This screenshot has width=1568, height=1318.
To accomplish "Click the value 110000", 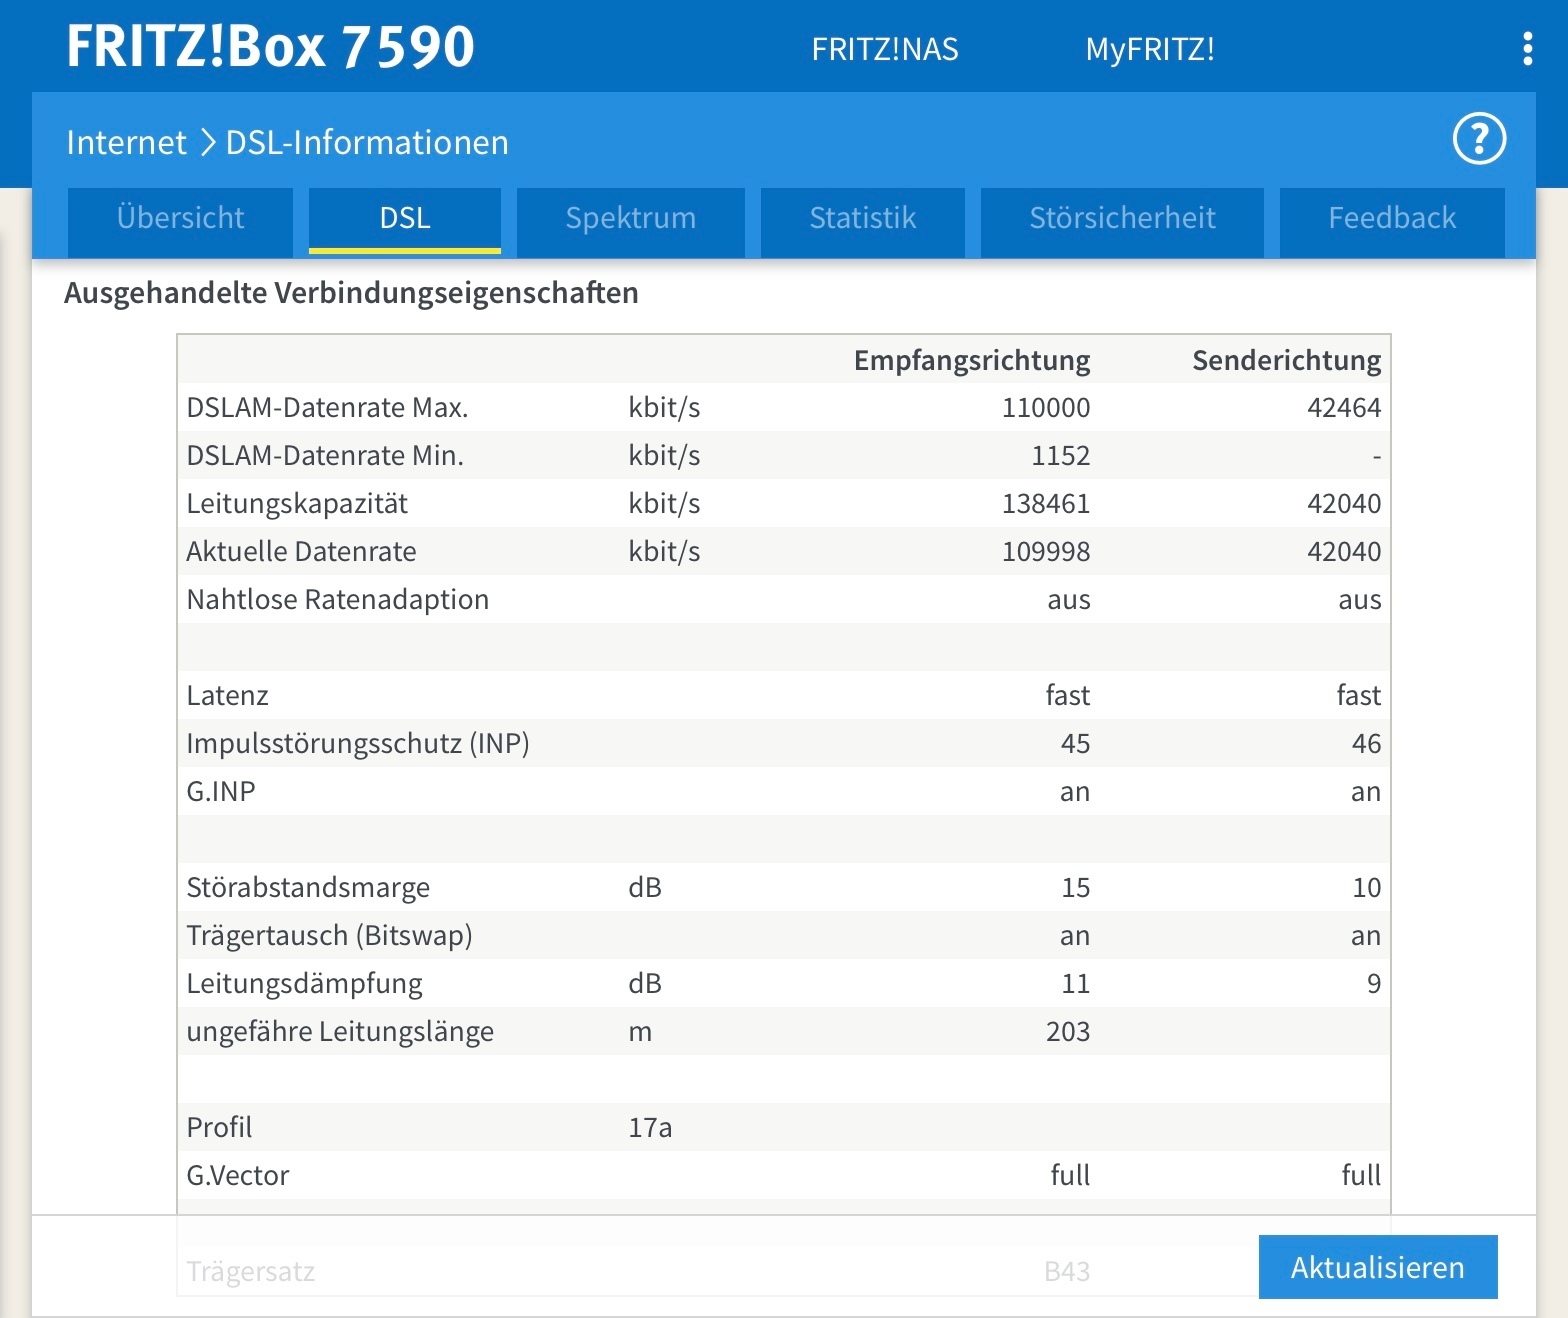I will coord(1046,408).
